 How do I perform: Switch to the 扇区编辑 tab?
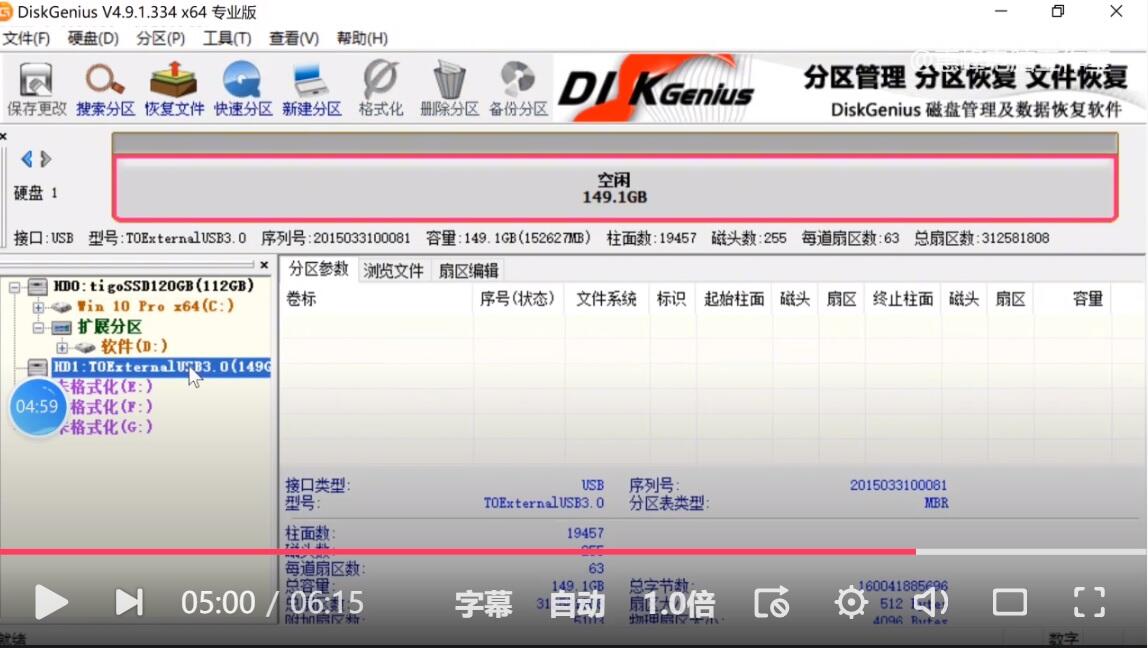pos(468,271)
